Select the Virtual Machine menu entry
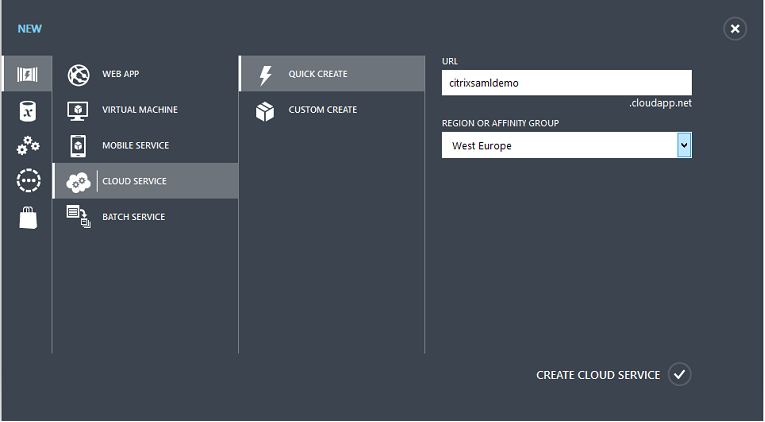The image size is (765, 422). pyautogui.click(x=139, y=110)
